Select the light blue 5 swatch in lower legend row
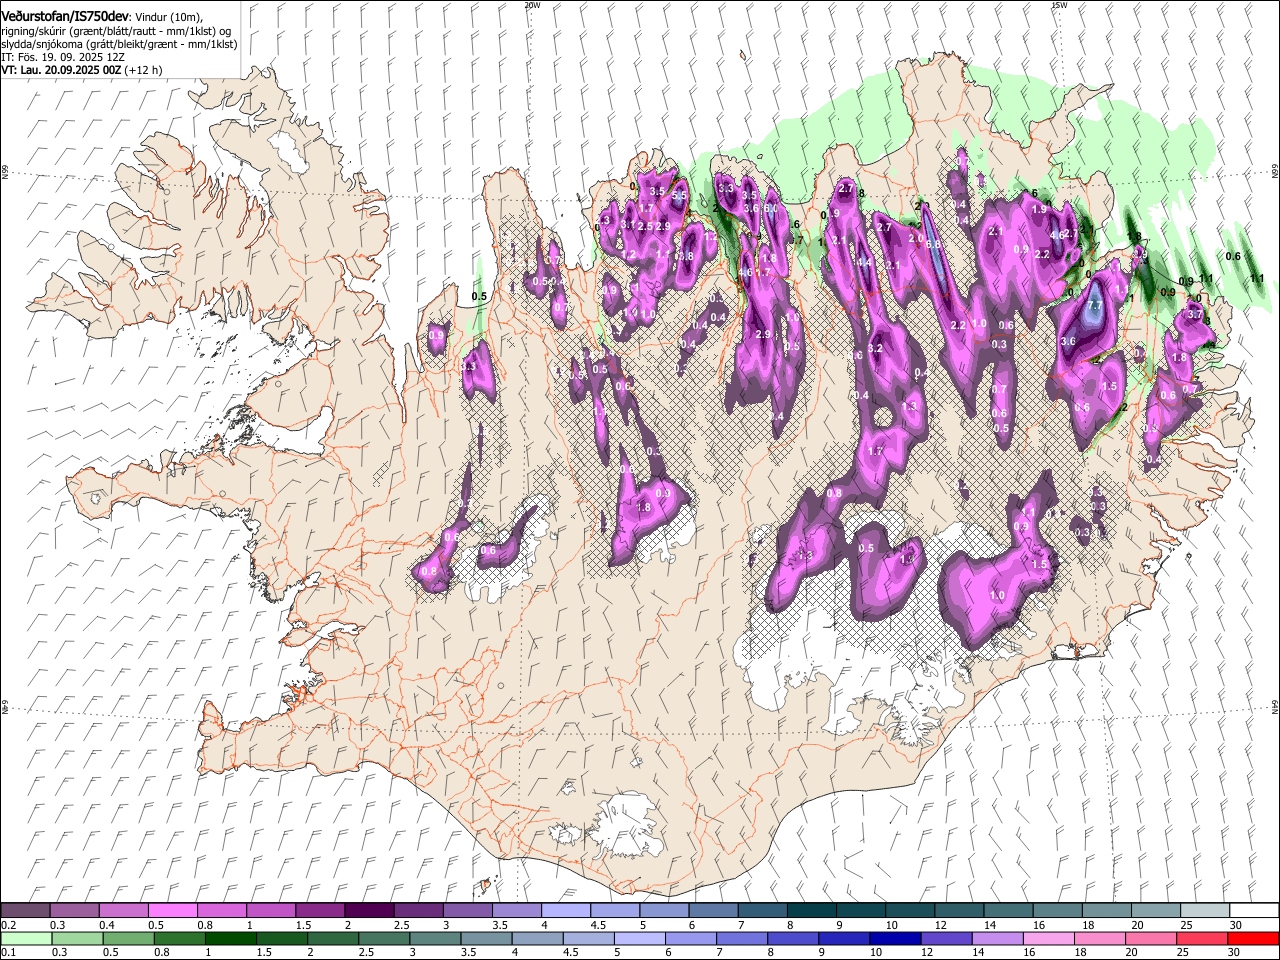The width and height of the screenshot is (1280, 960). coord(639,938)
